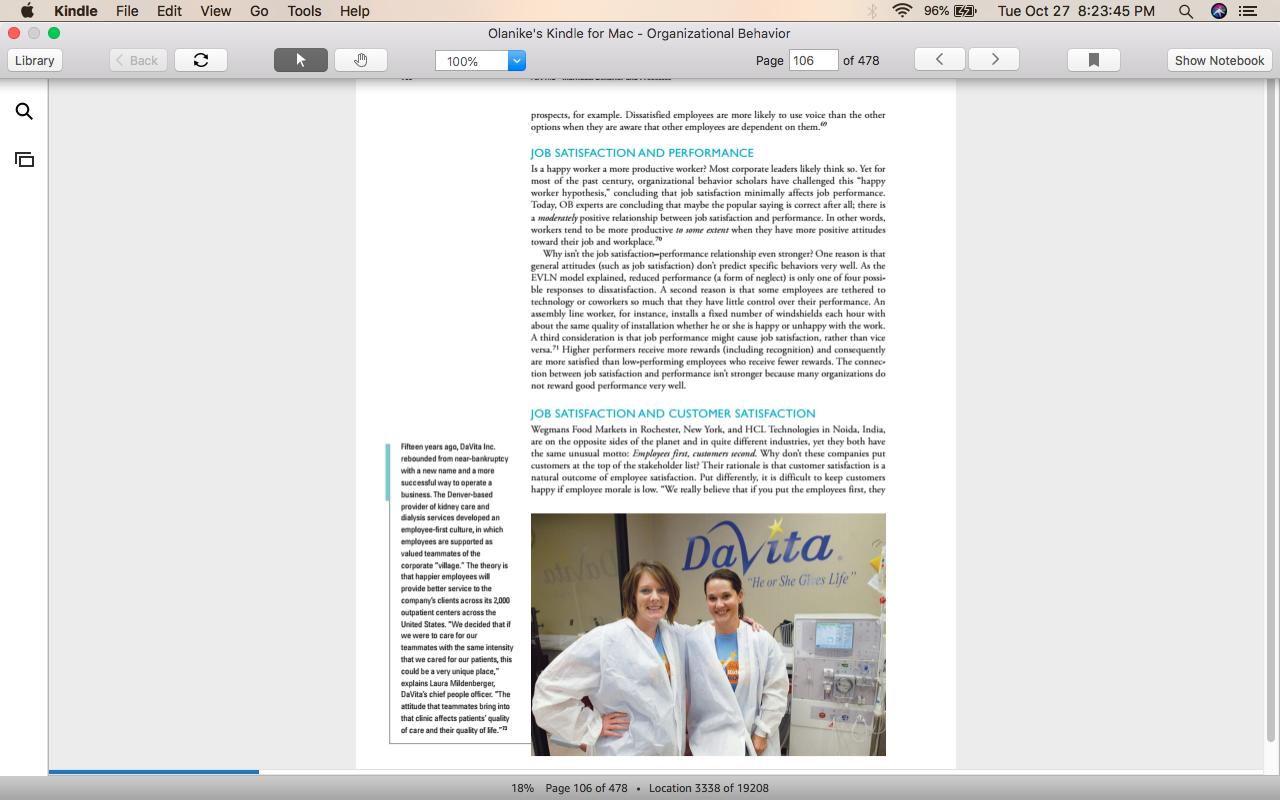
Task: Click the sync refresh icon button
Action: (x=201, y=60)
